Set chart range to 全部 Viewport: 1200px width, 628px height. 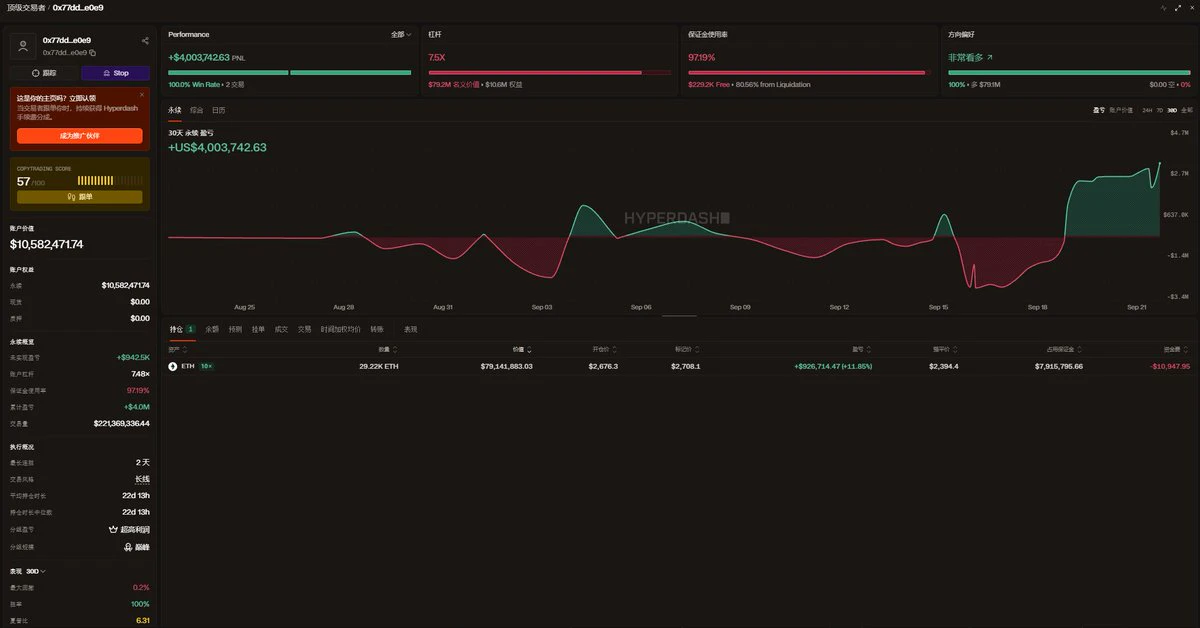click(x=1187, y=109)
